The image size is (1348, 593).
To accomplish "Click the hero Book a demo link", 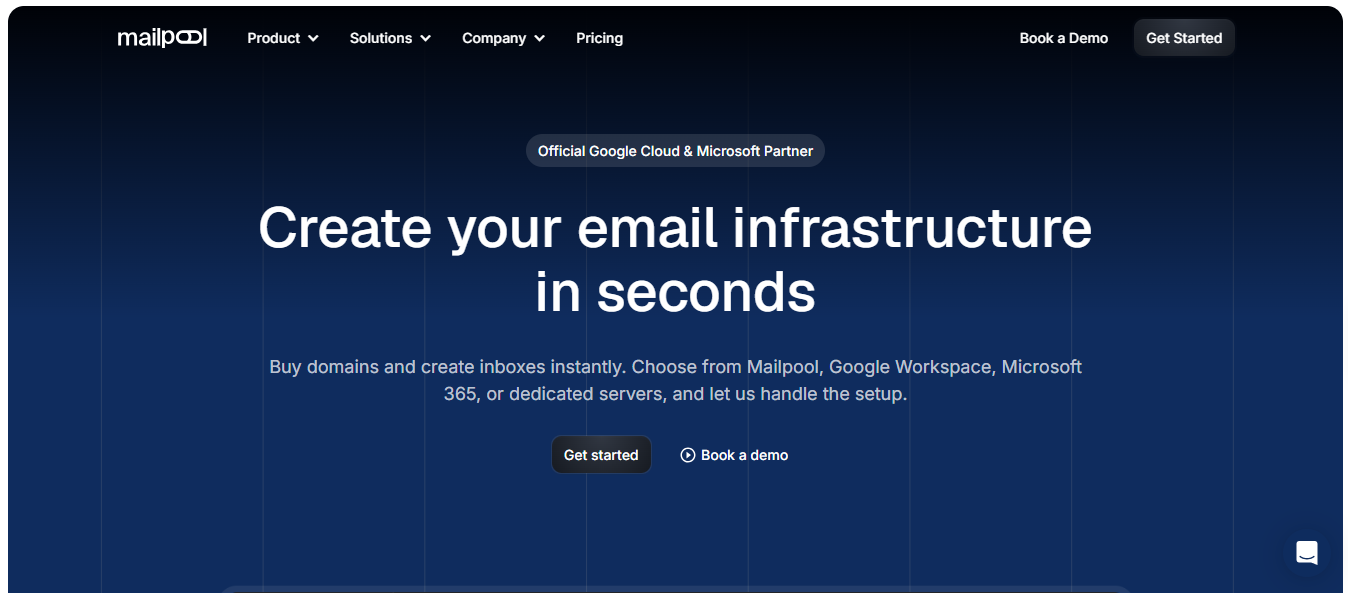I will point(734,455).
